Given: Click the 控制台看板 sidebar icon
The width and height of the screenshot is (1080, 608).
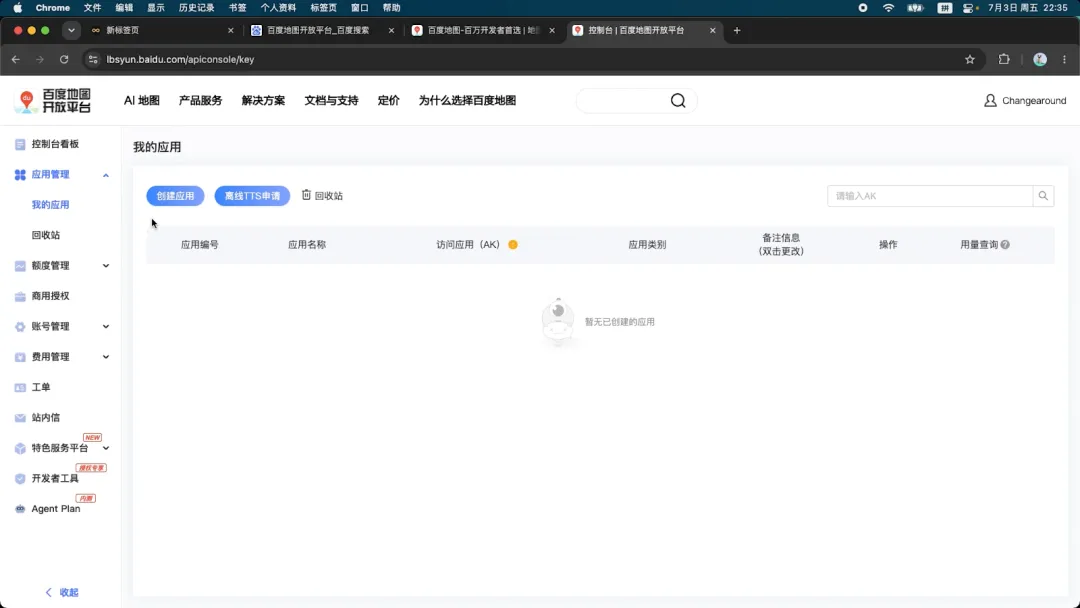Looking at the screenshot, I should [20, 144].
